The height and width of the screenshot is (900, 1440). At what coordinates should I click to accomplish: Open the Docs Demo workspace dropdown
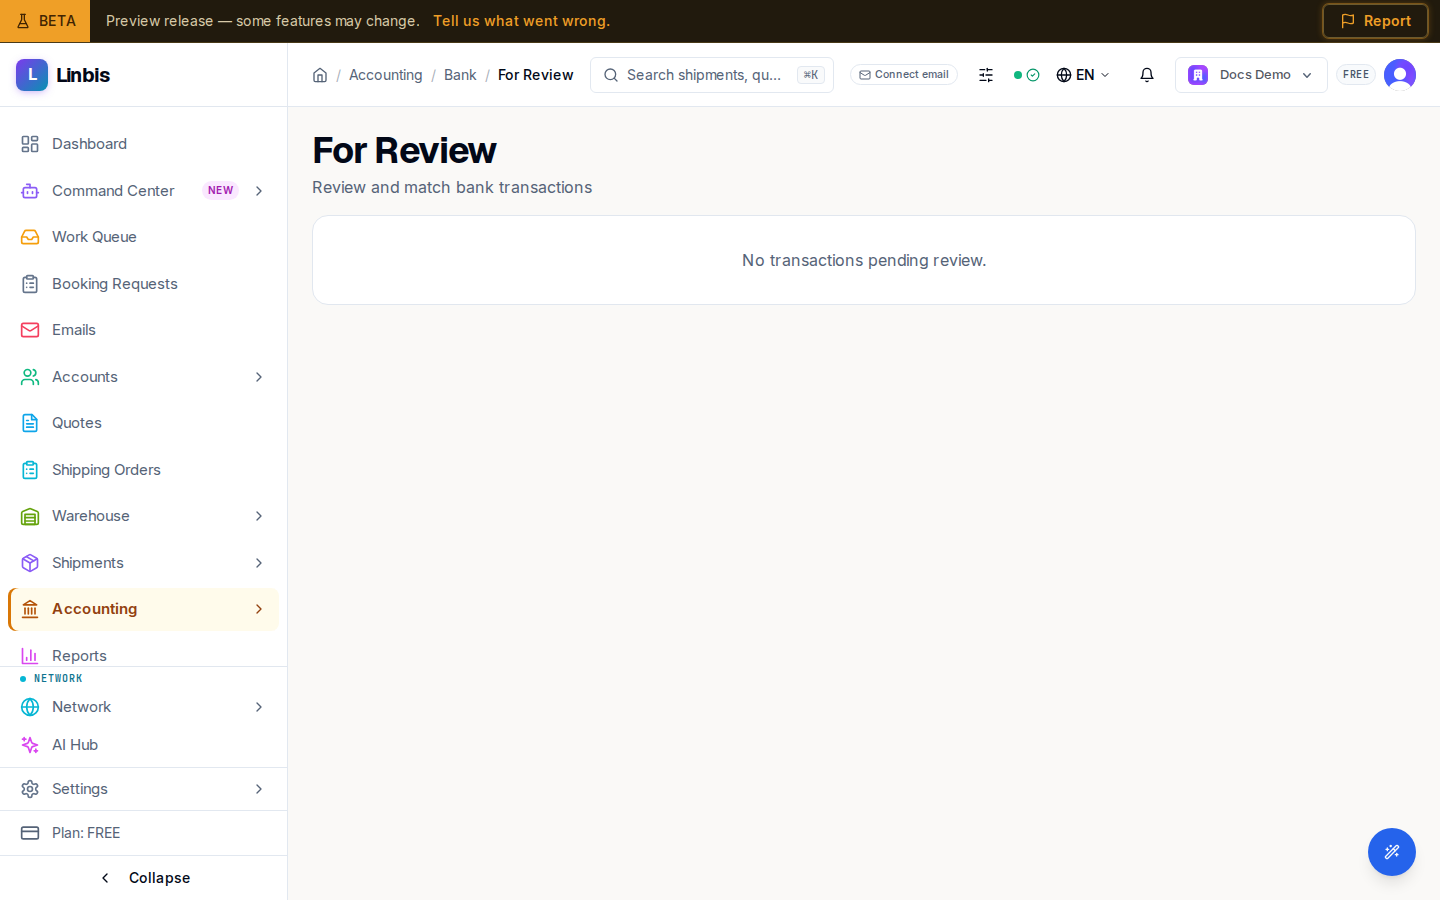1251,75
